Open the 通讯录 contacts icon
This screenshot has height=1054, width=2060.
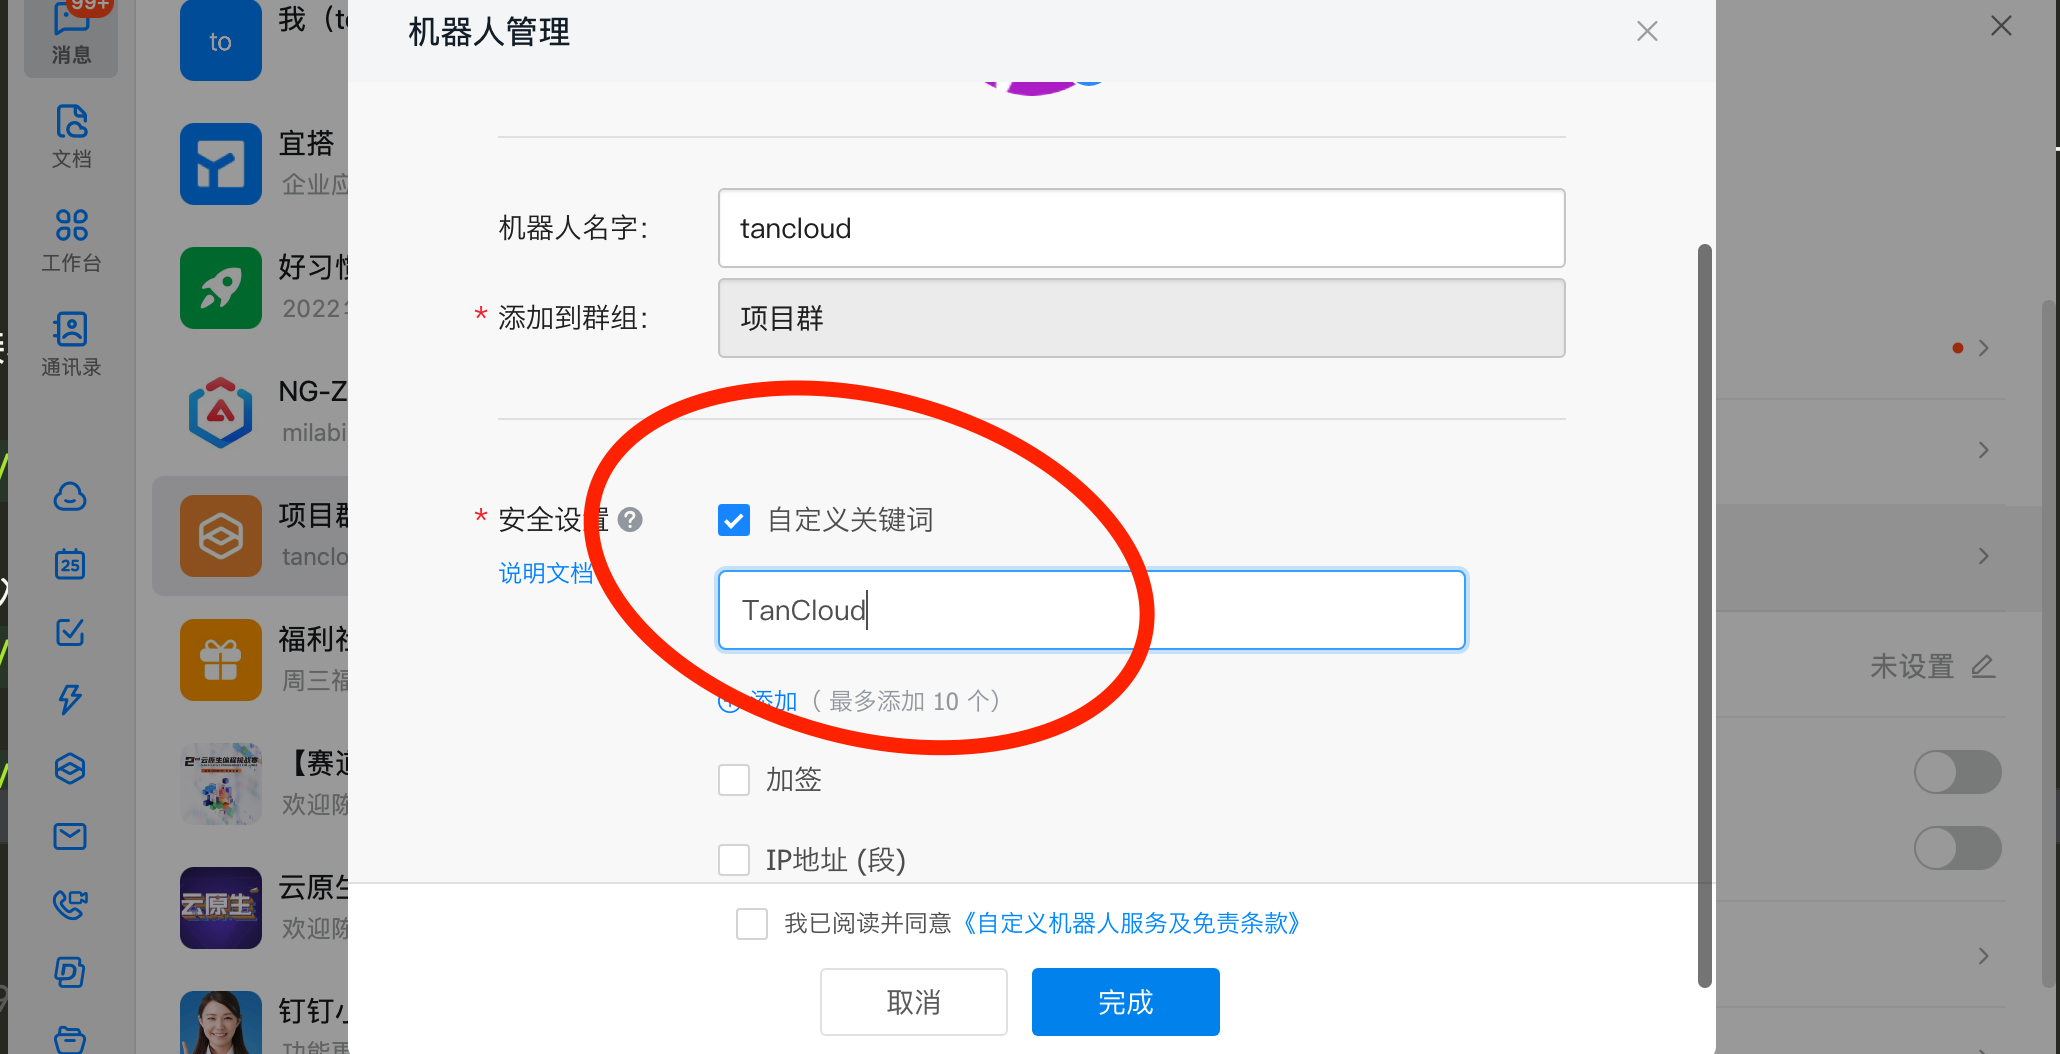pos(71,343)
